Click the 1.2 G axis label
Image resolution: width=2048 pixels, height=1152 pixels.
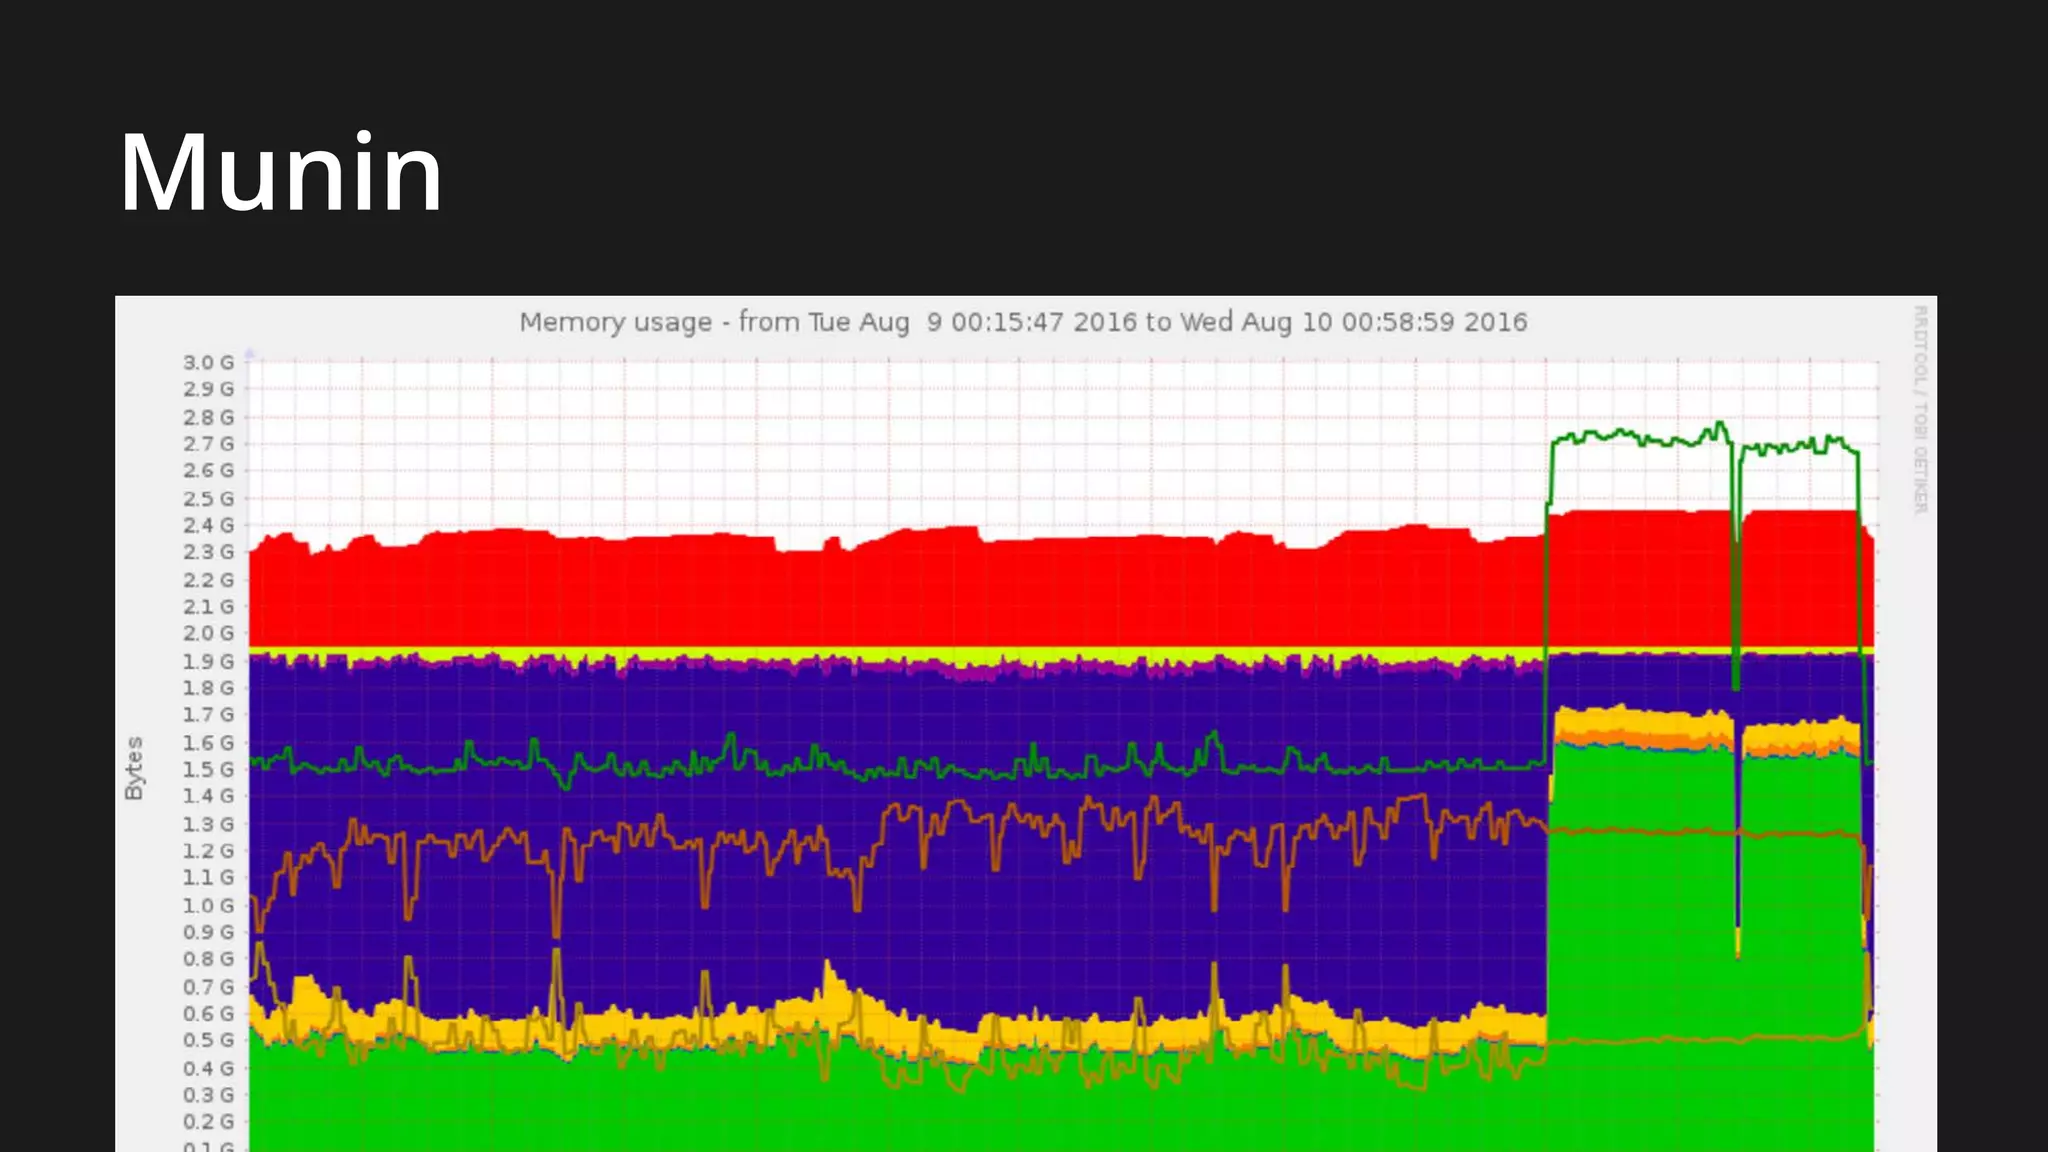[x=208, y=851]
